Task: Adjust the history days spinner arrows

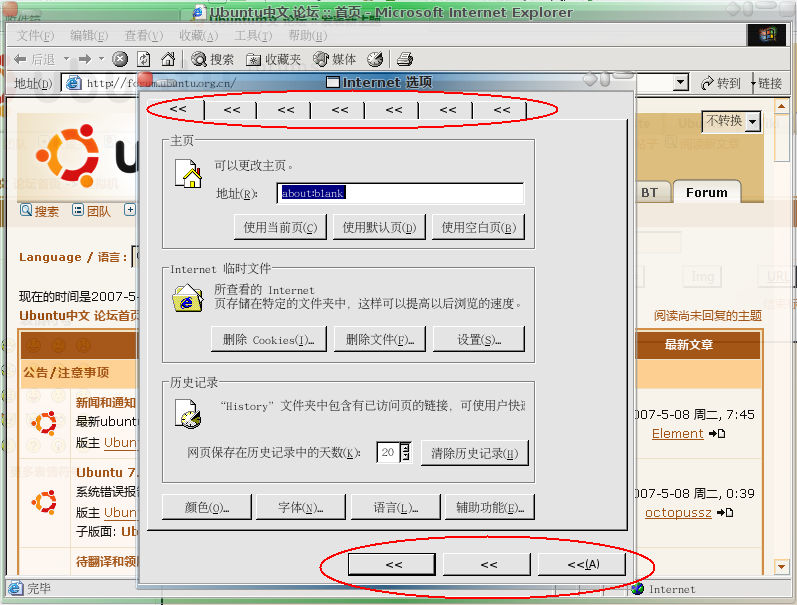Action: [x=406, y=452]
